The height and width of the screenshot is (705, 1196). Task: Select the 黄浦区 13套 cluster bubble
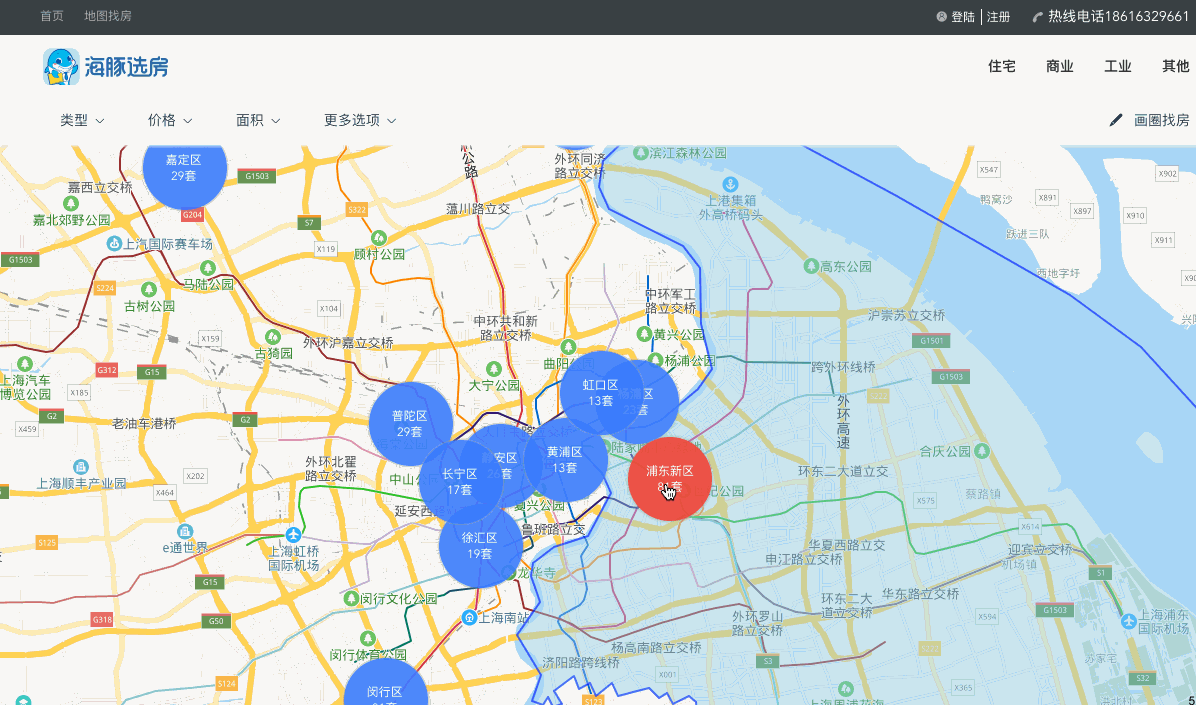pos(564,459)
